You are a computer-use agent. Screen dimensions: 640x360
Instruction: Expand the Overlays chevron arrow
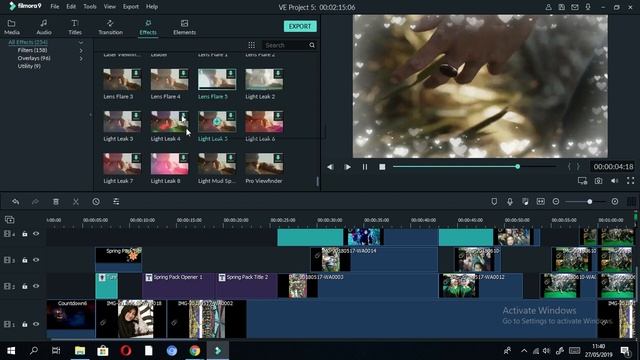(x=81, y=58)
